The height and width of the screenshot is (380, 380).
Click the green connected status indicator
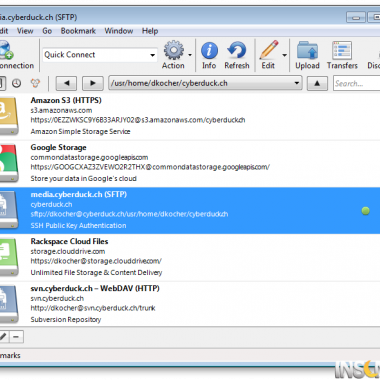[366, 211]
